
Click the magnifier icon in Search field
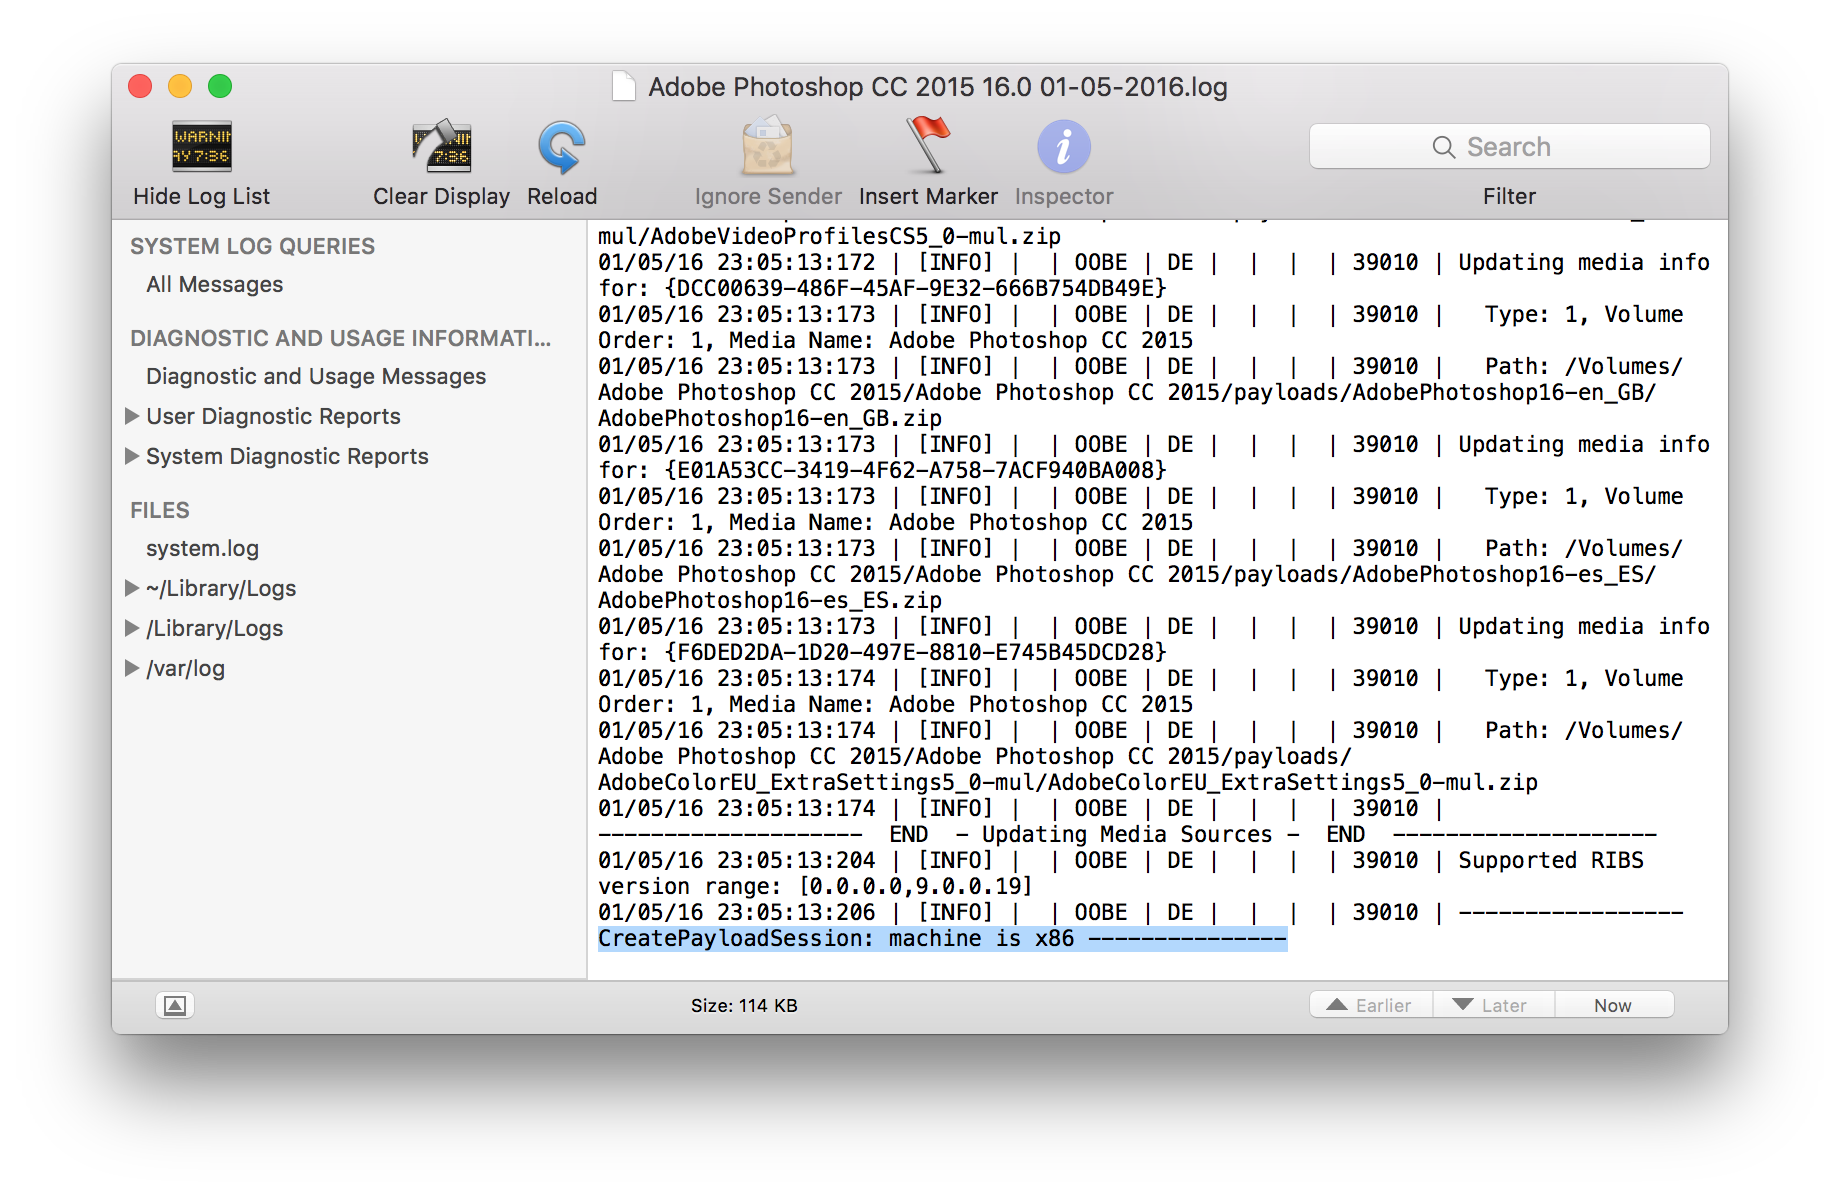[x=1443, y=147]
